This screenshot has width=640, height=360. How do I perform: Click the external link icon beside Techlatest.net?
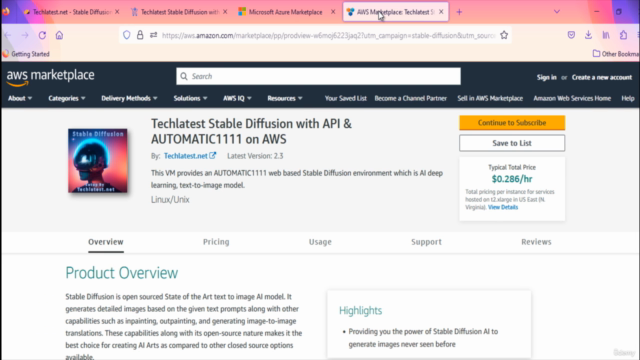click(x=213, y=156)
